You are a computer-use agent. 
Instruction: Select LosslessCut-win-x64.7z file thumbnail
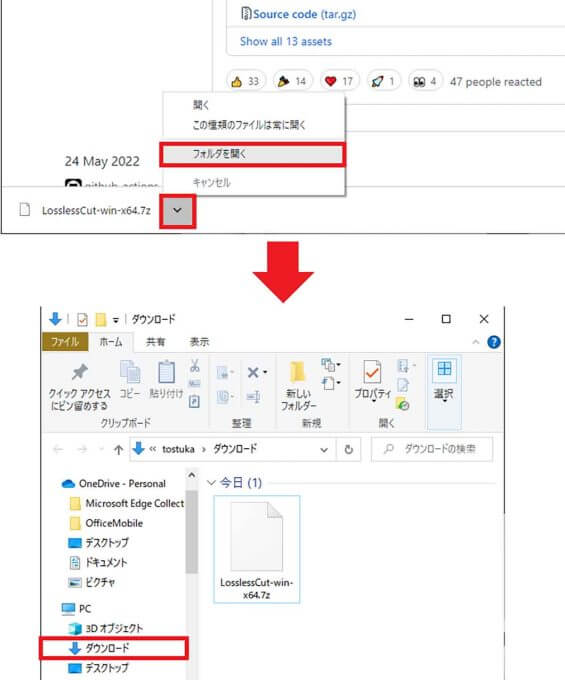tap(257, 549)
